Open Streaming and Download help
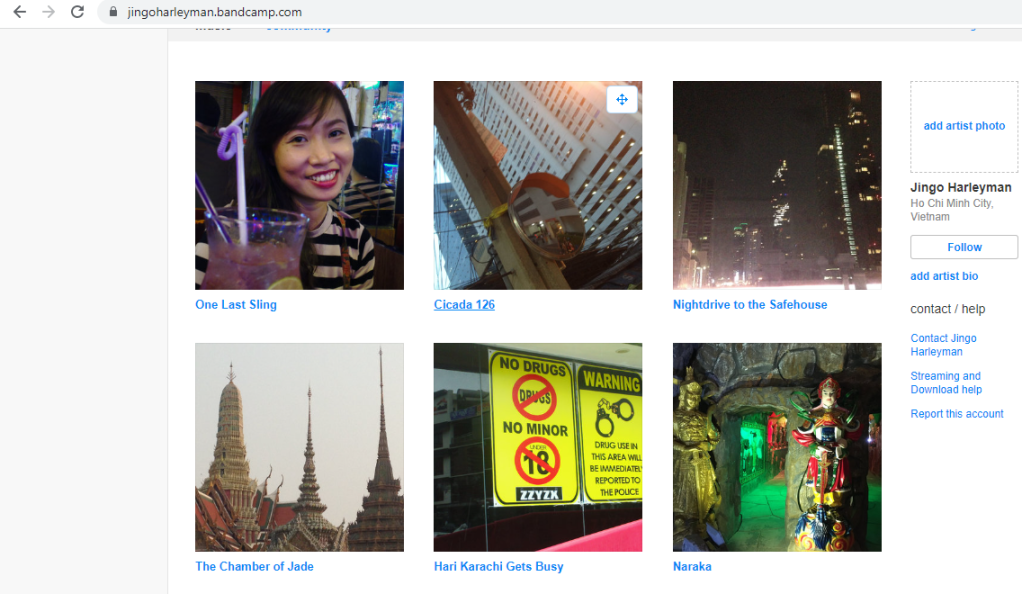The image size is (1022, 594). click(x=946, y=383)
